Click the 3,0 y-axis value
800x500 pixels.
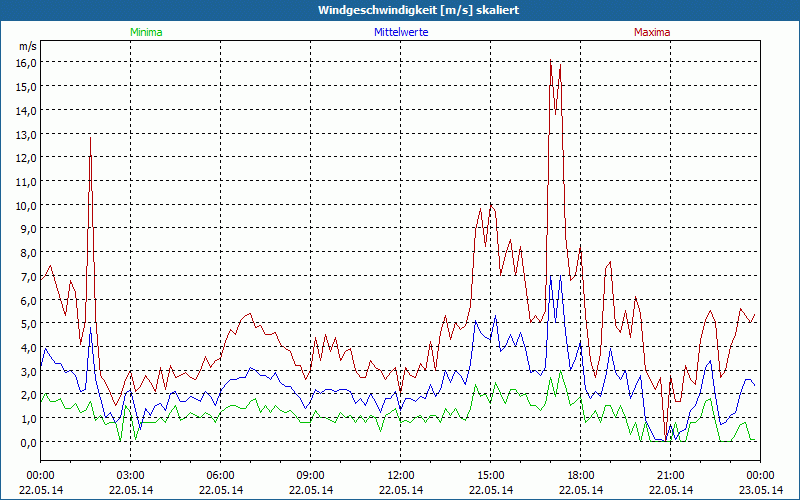click(x=30, y=371)
